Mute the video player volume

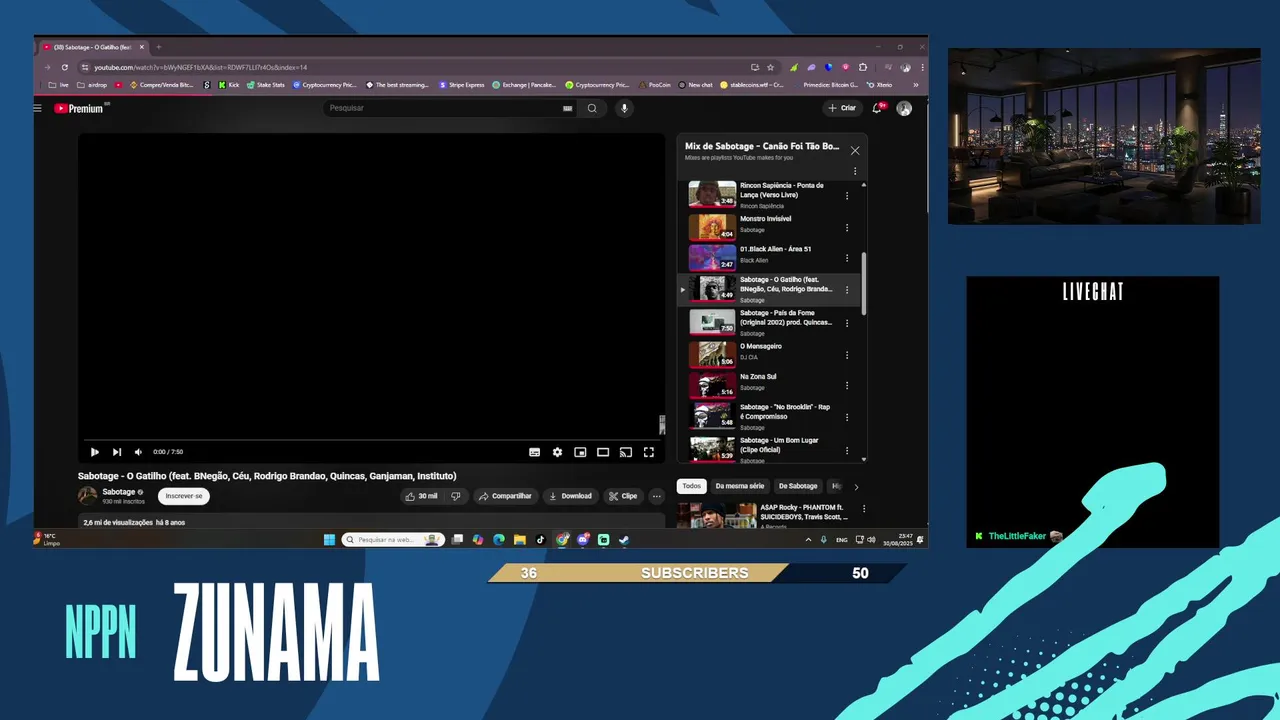point(138,452)
